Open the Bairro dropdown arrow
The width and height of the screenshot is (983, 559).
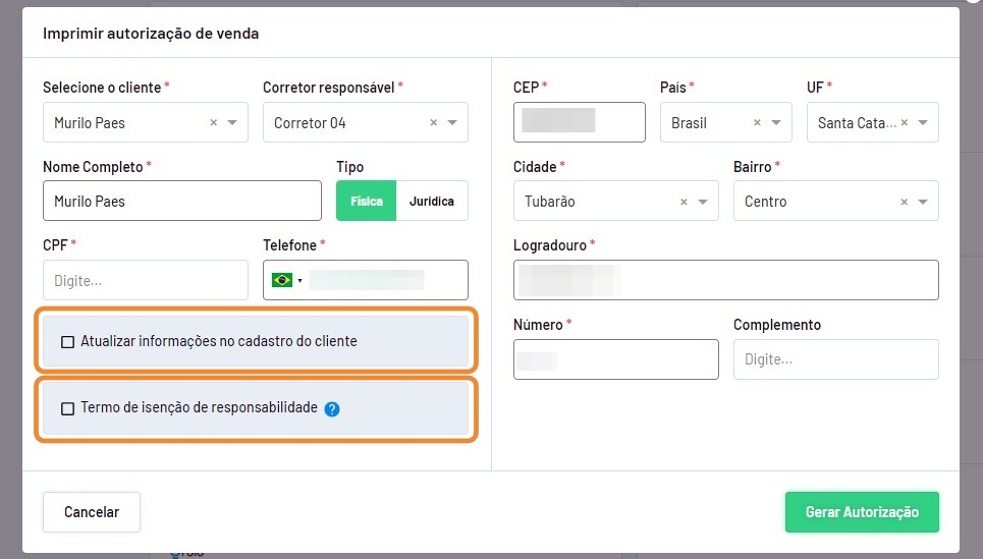pyautogui.click(x=923, y=201)
